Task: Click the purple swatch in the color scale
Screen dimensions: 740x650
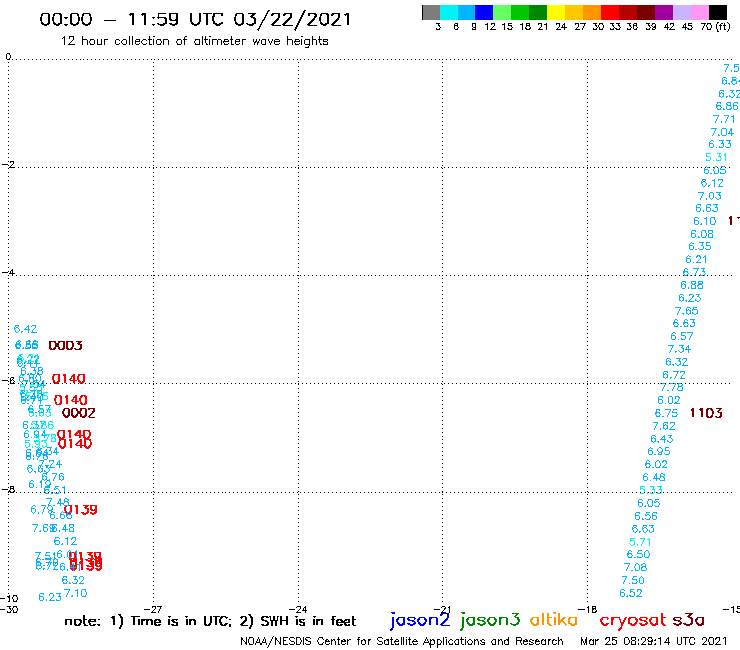Action: pyautogui.click(x=664, y=12)
